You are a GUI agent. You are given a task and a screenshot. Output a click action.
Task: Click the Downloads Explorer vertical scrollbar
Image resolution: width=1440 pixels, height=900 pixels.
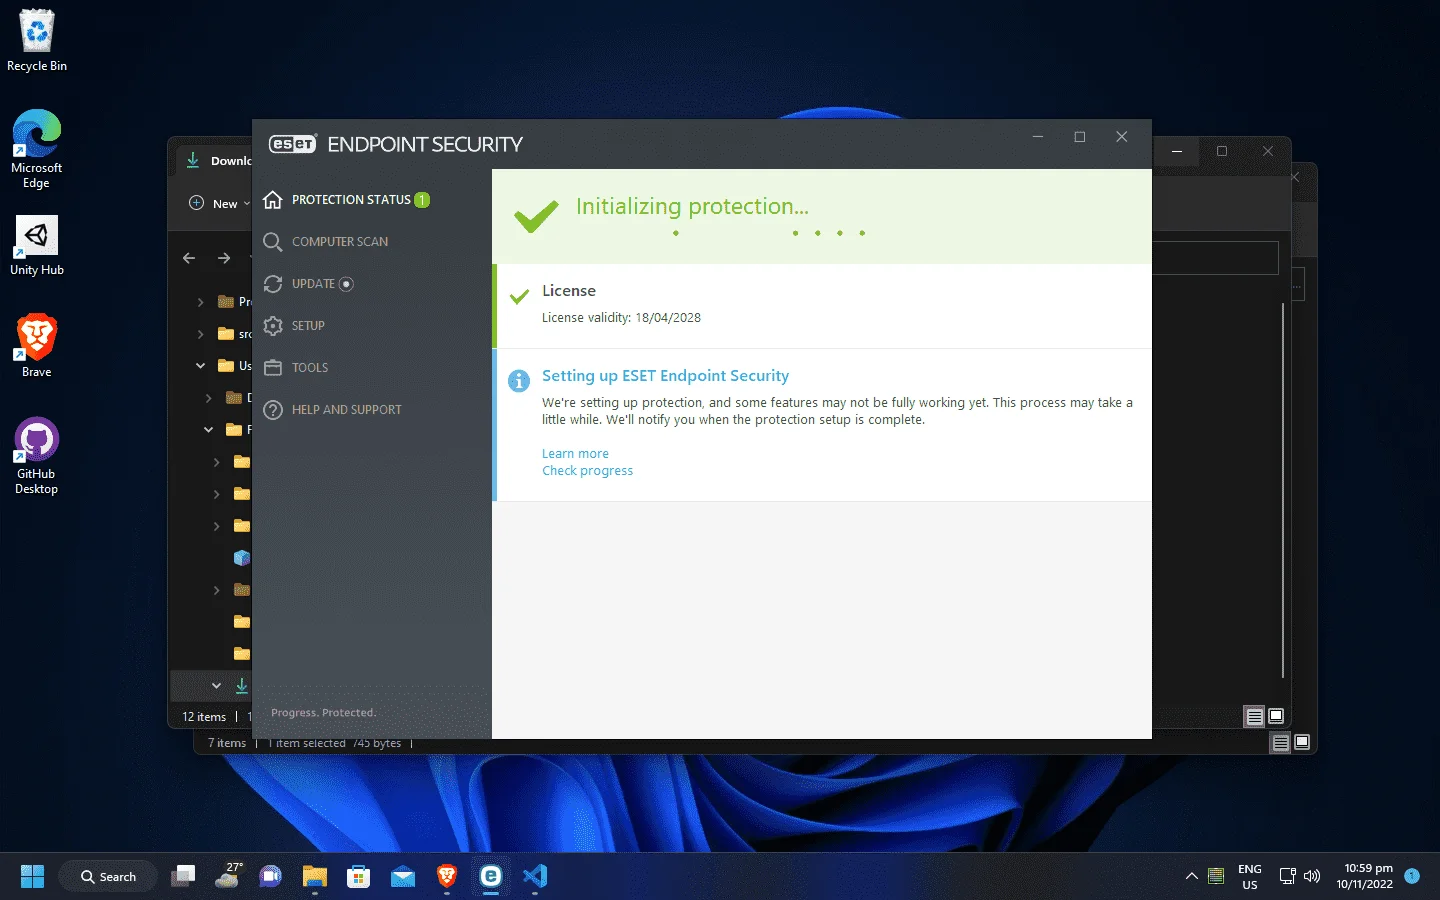[1282, 490]
